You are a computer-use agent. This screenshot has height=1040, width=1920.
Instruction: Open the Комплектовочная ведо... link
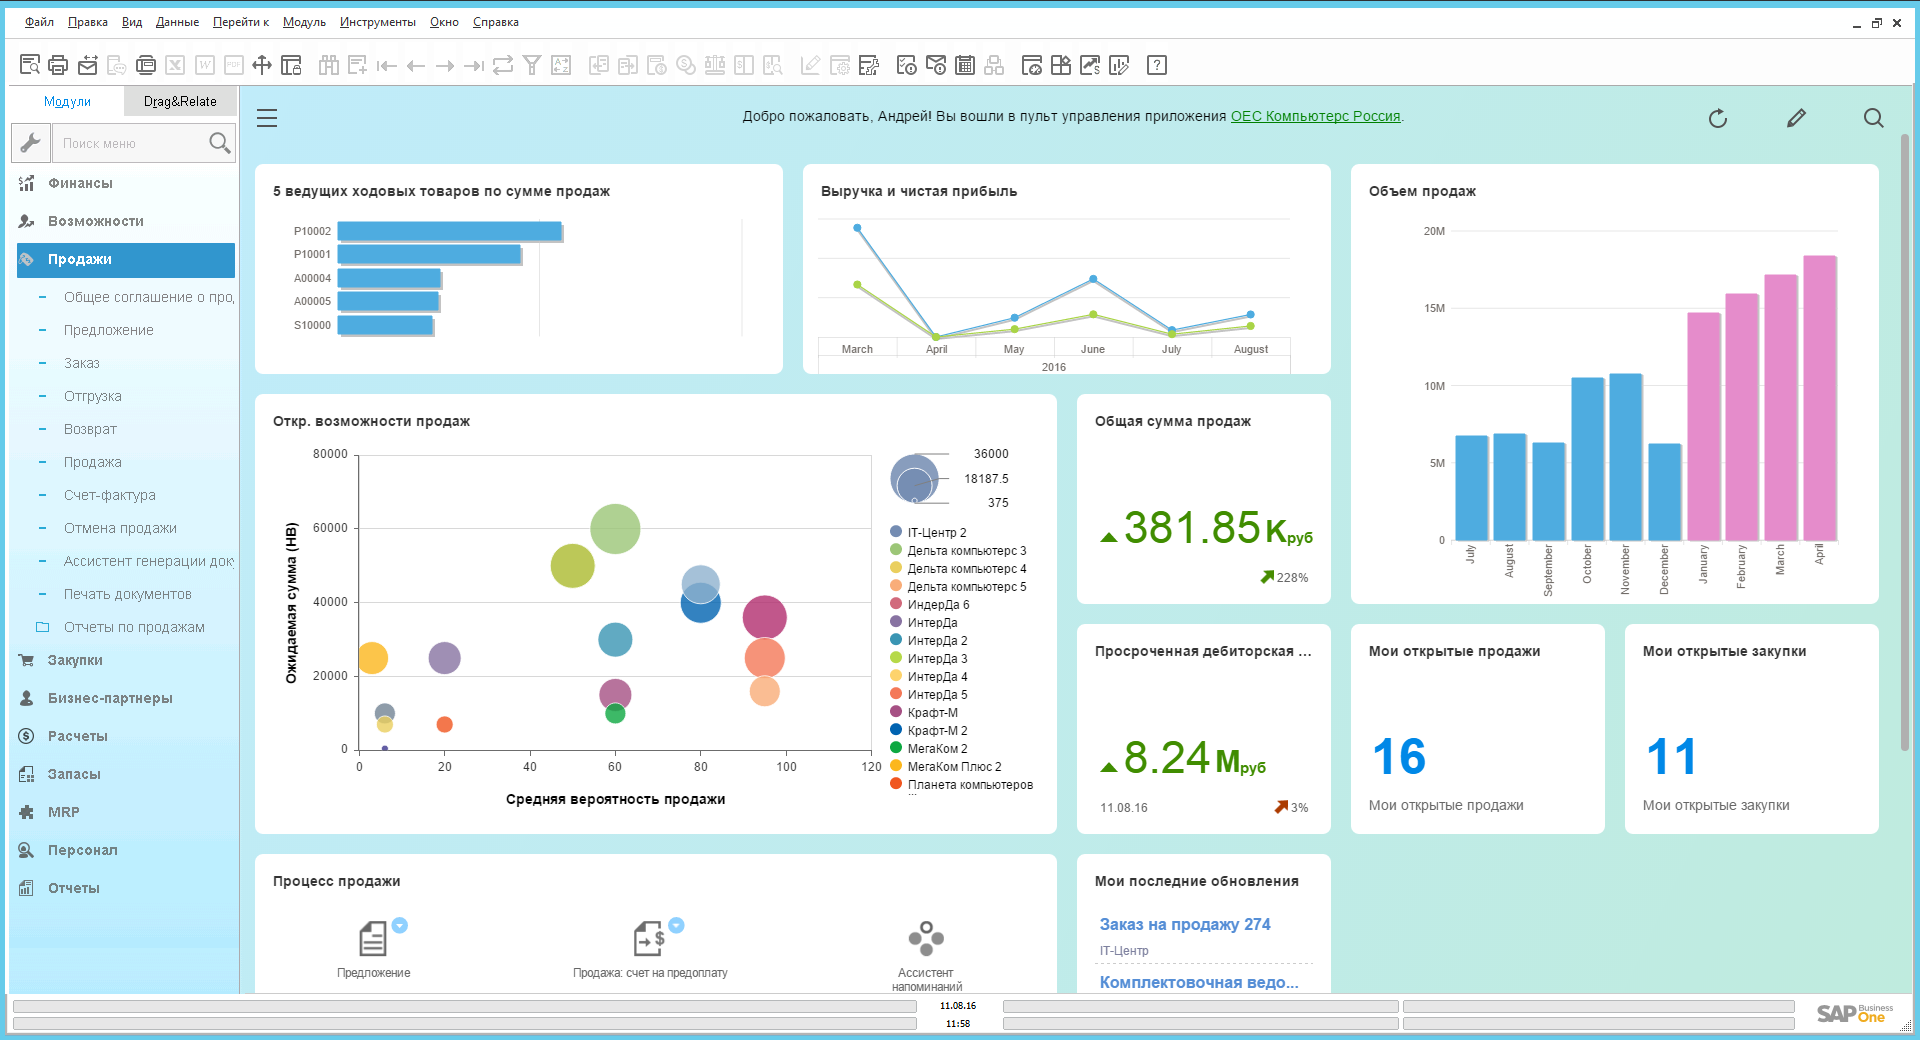(1199, 982)
